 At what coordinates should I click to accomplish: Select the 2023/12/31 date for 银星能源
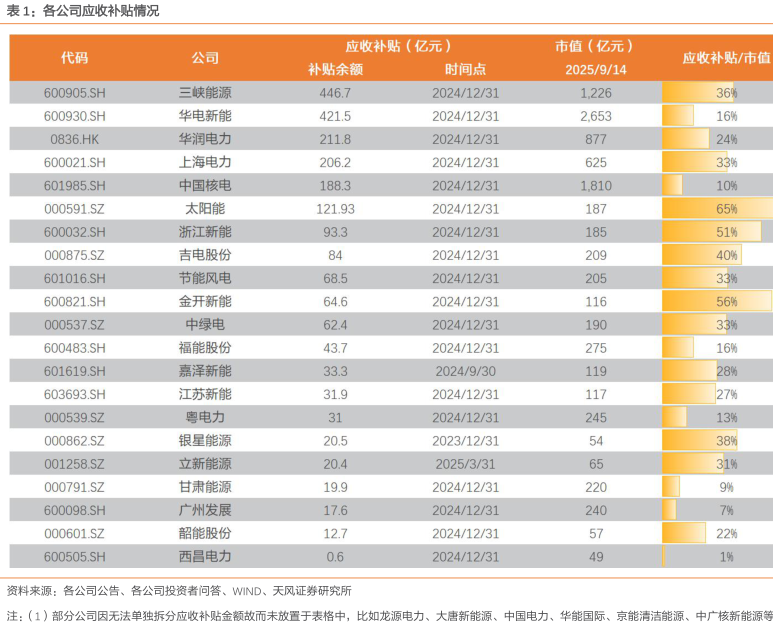coord(465,440)
